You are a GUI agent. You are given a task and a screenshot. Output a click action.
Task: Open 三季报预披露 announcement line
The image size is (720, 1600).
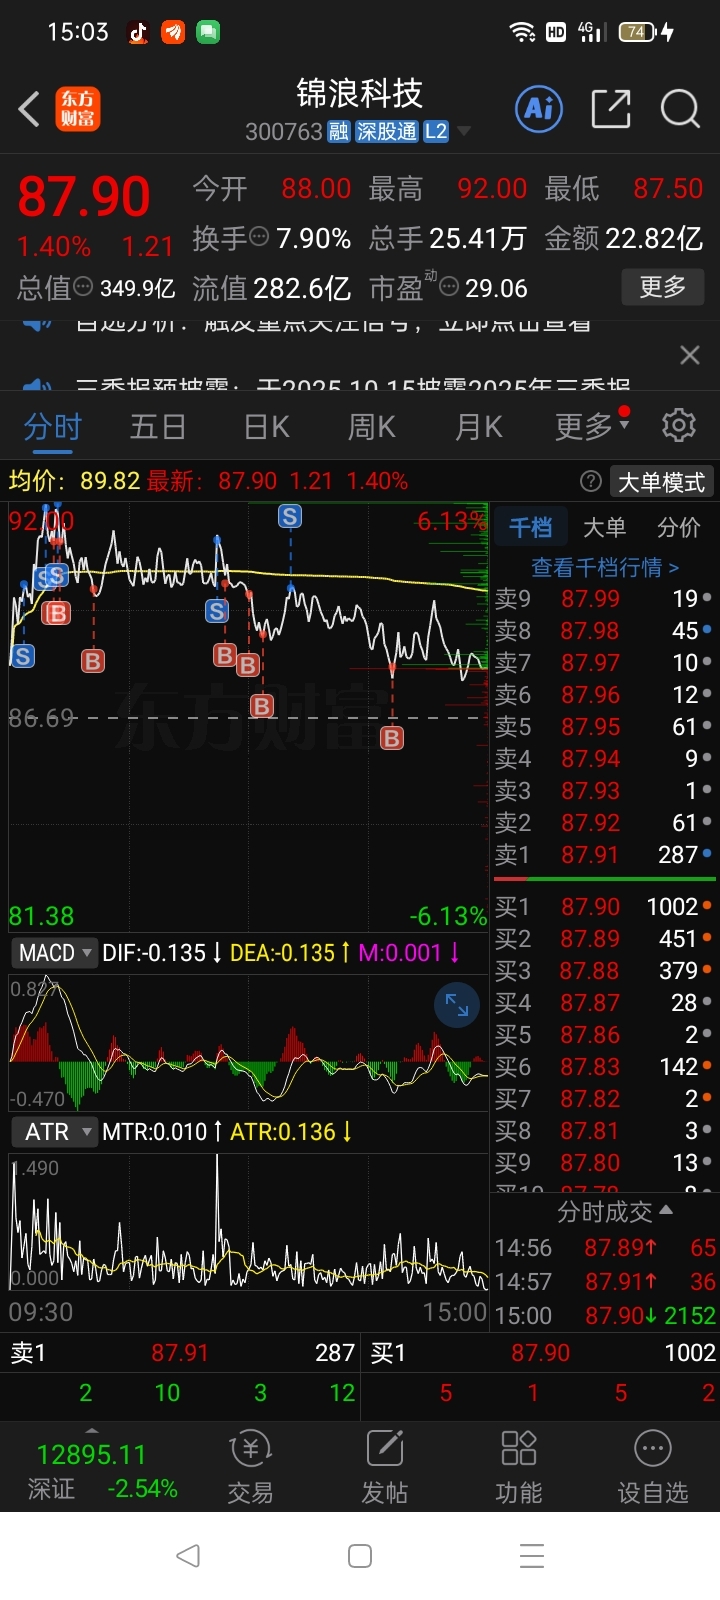tap(352, 384)
